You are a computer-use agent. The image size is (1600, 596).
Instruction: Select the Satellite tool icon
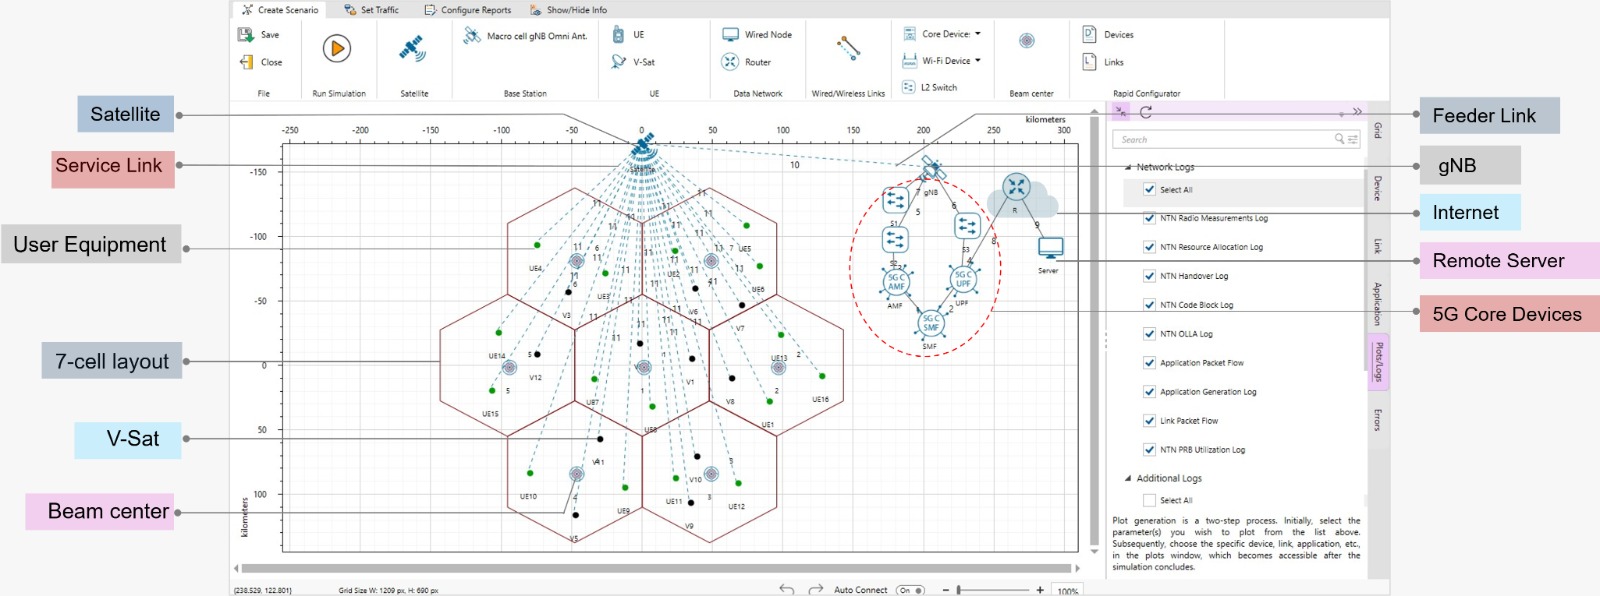pos(412,48)
